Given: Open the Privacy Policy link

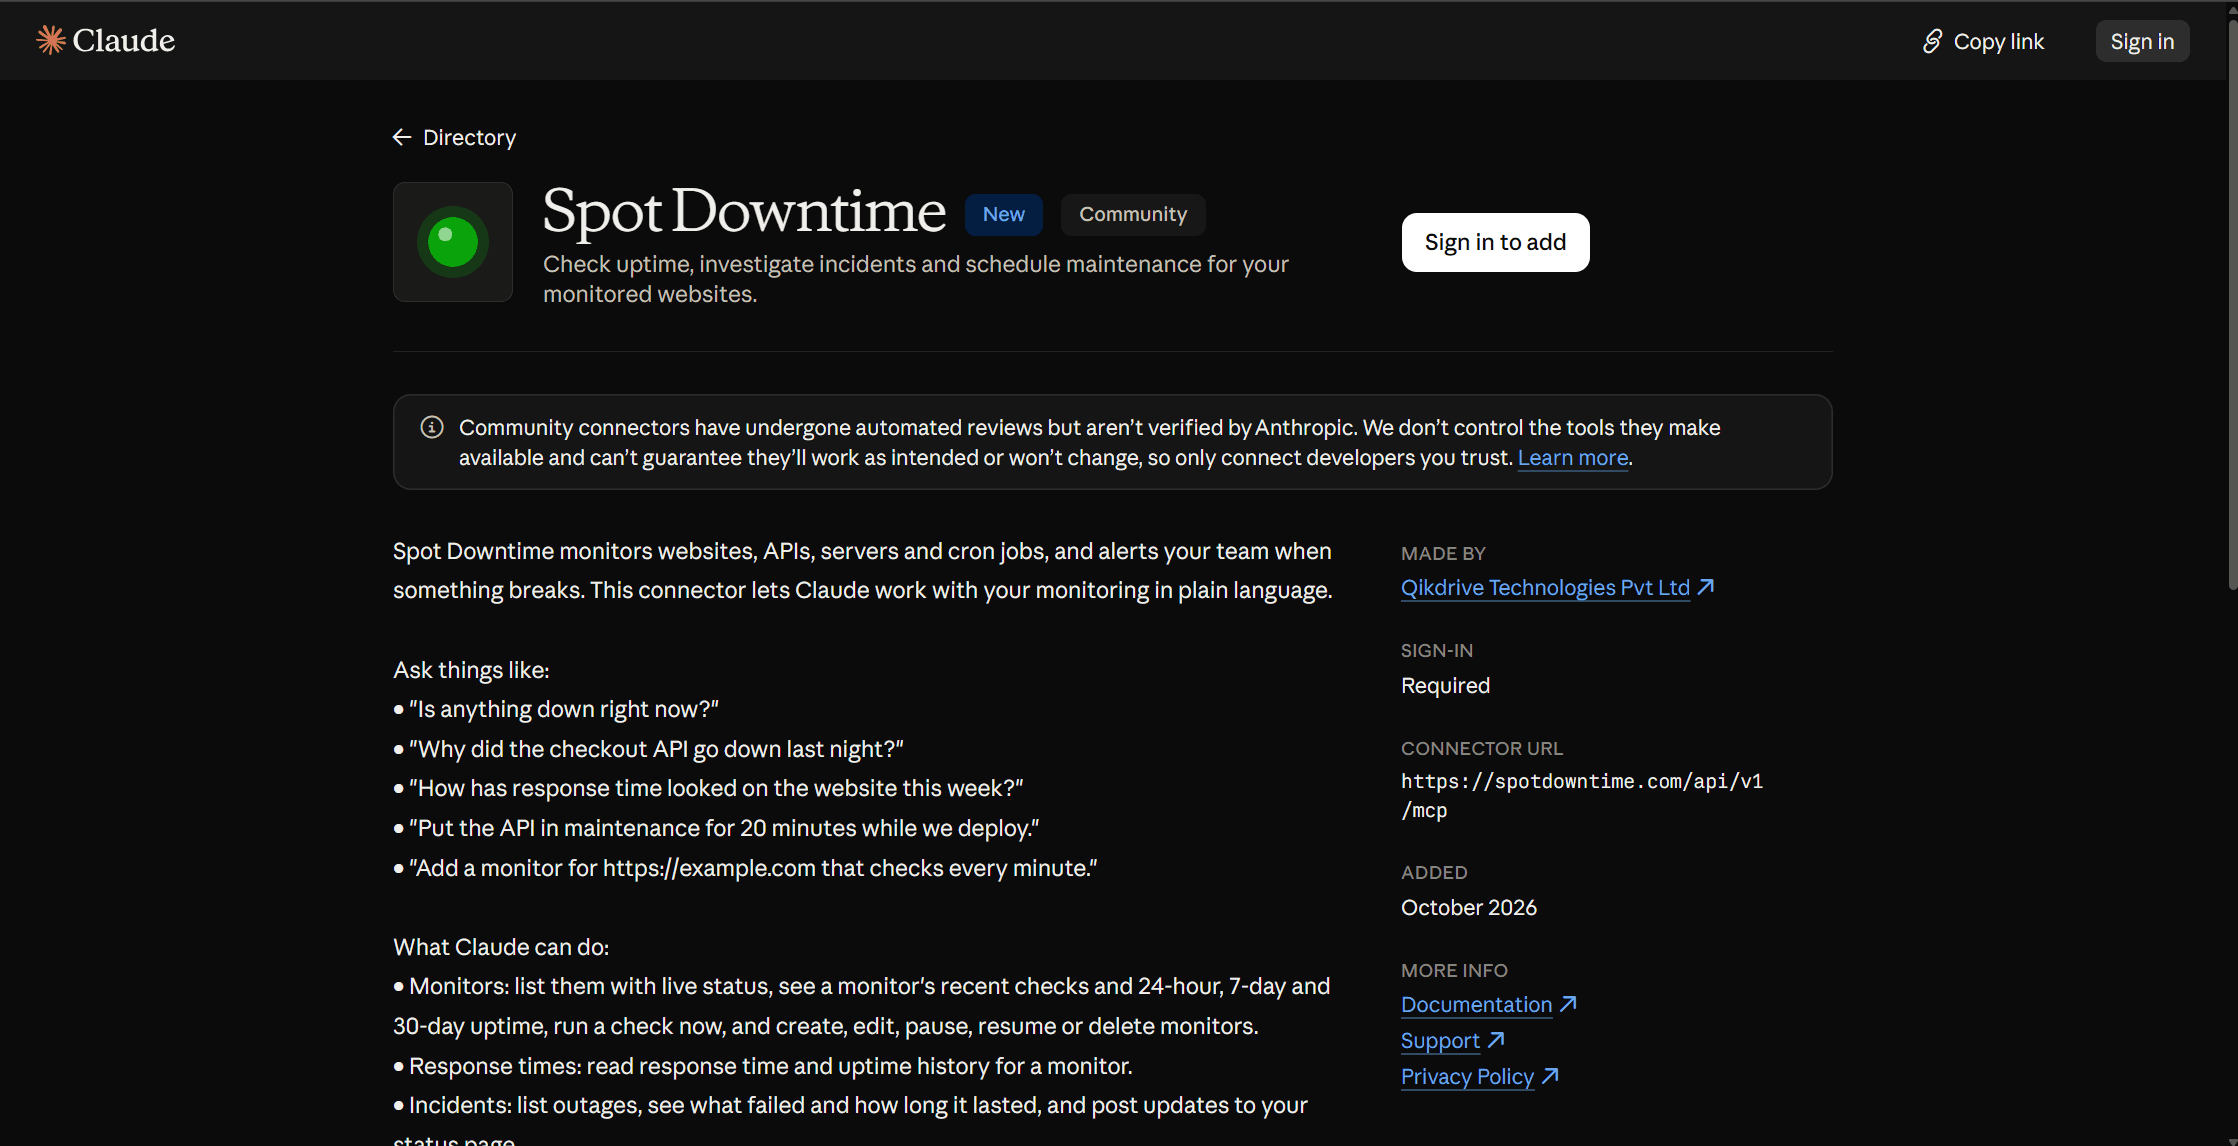Looking at the screenshot, I should [1467, 1076].
